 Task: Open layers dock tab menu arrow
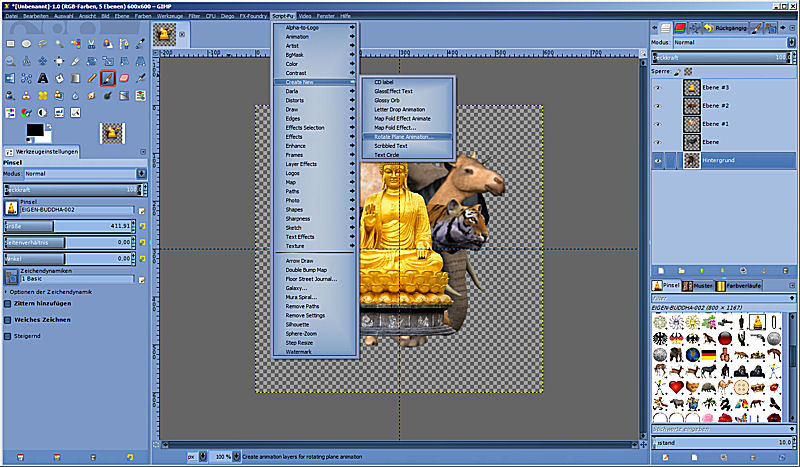pyautogui.click(x=792, y=28)
